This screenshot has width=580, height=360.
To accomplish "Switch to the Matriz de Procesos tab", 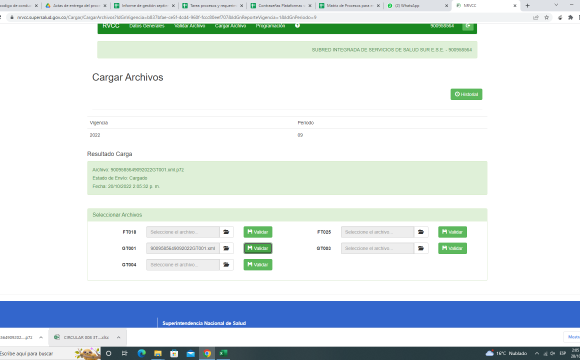I will [x=348, y=6].
